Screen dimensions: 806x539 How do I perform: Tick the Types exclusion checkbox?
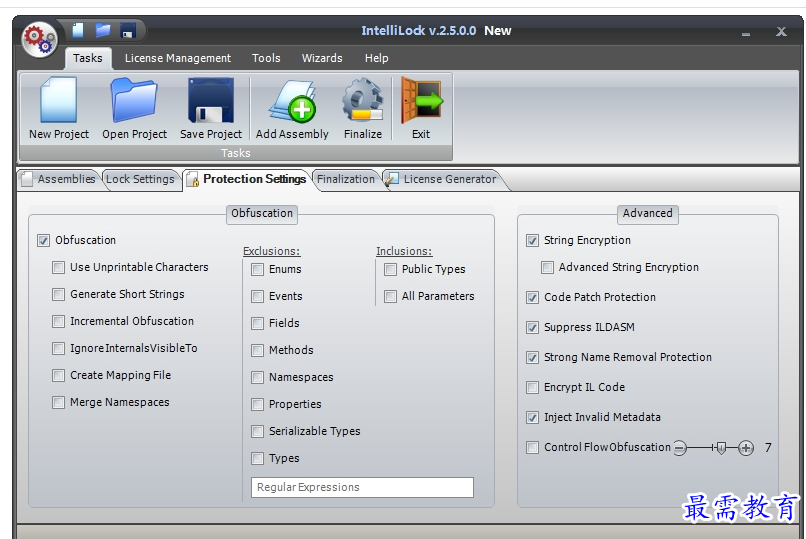coord(258,458)
